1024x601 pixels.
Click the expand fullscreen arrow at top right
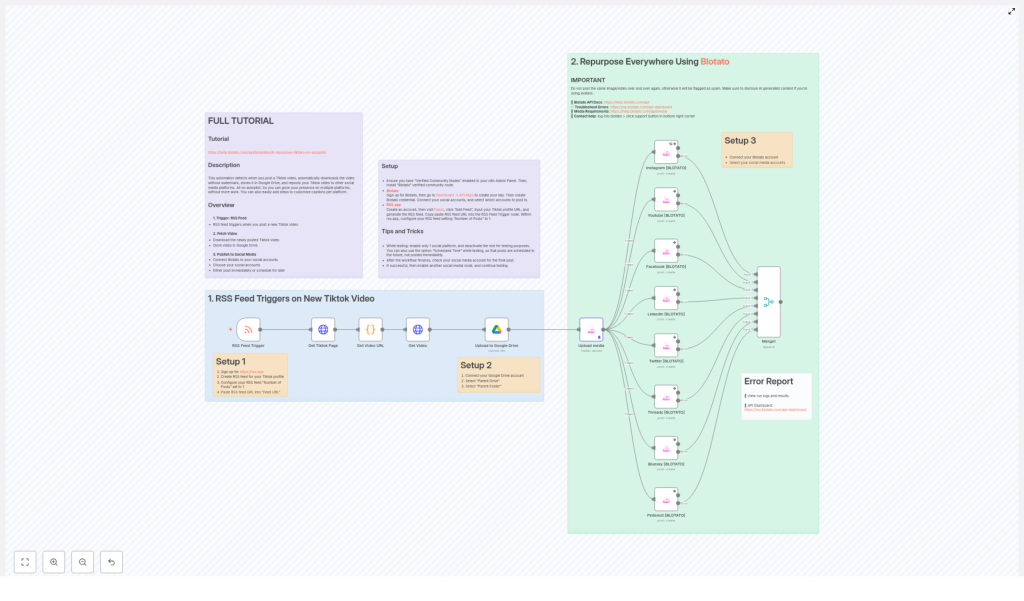1012,12
